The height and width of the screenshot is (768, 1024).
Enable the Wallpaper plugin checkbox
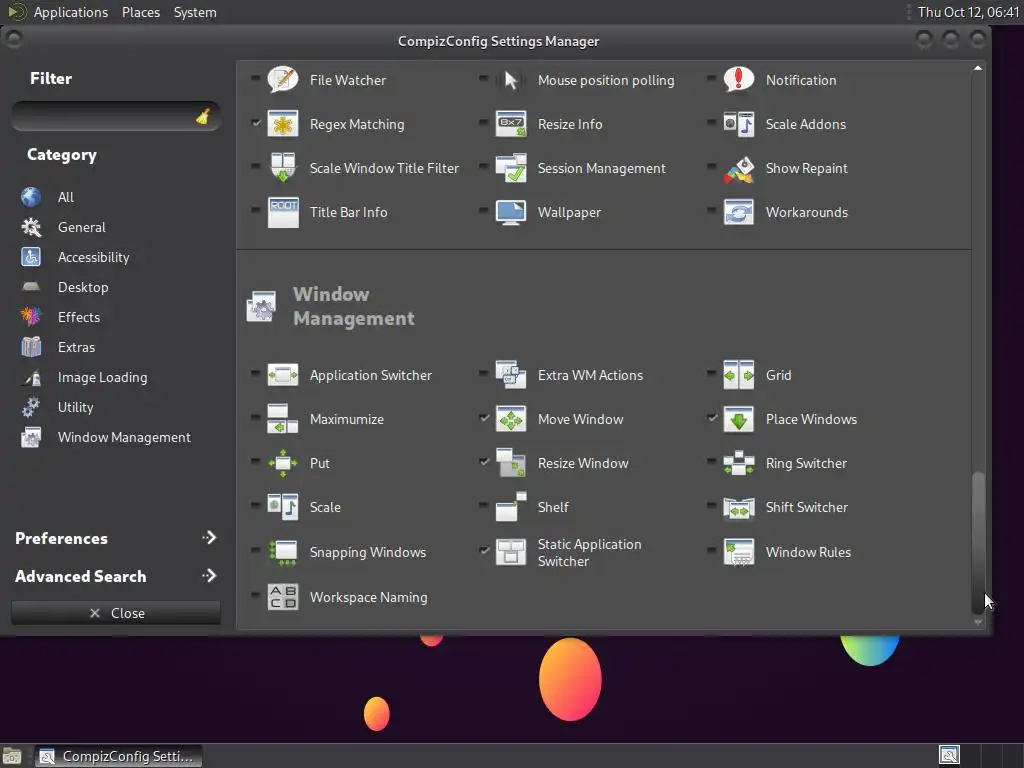(x=484, y=211)
